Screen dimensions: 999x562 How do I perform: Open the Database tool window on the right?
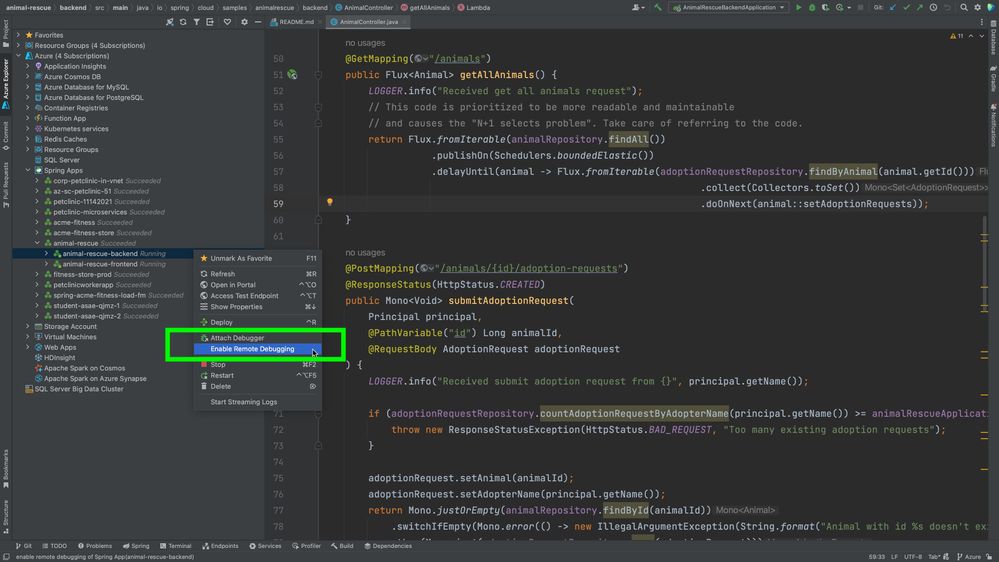993,38
